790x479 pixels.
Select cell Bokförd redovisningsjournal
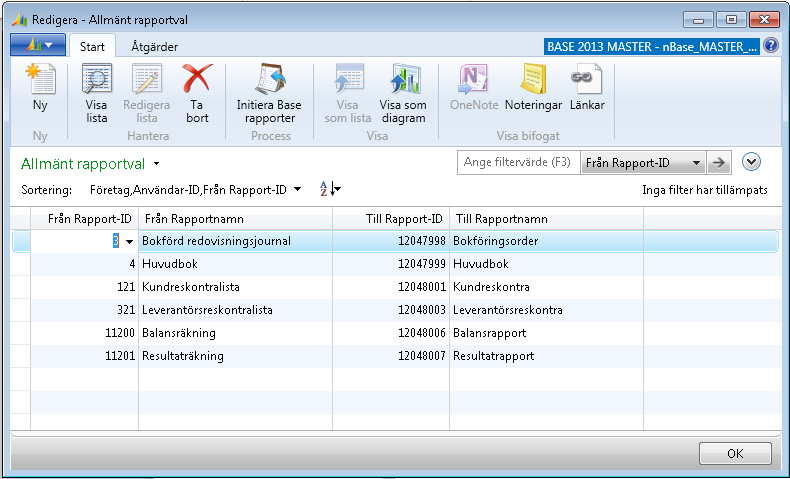pyautogui.click(x=235, y=241)
